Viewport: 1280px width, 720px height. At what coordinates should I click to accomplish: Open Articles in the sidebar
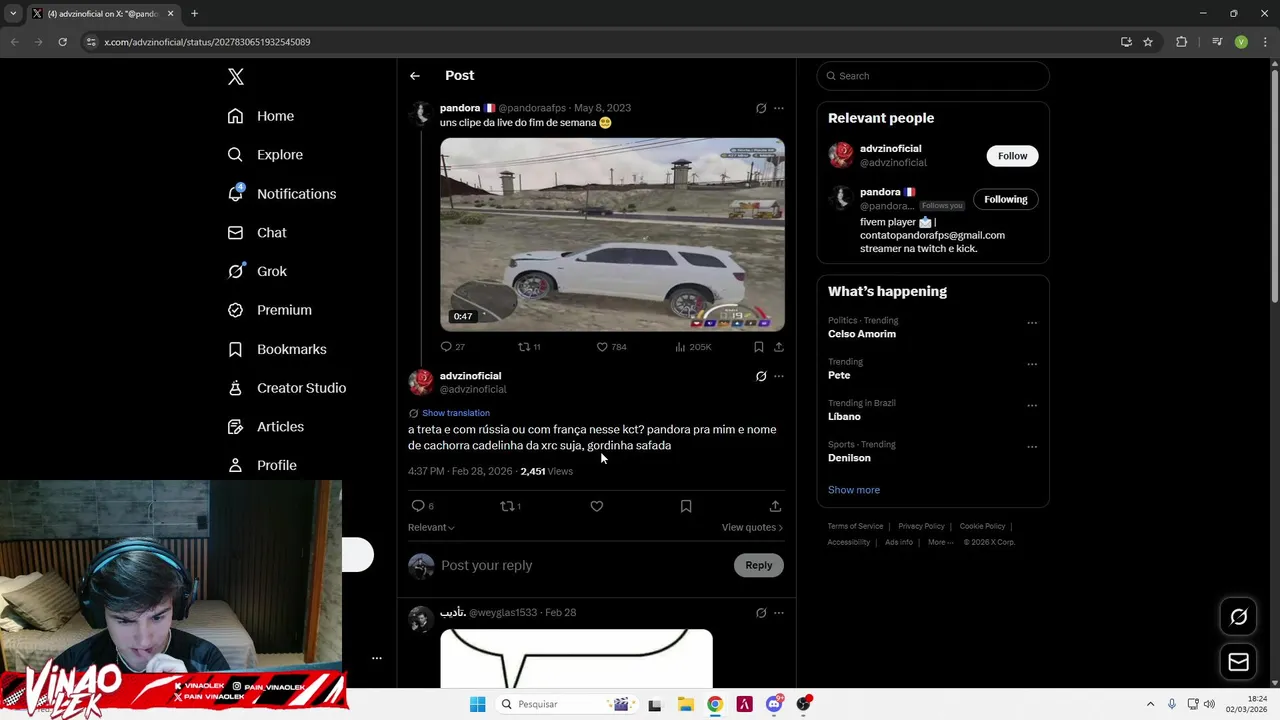pyautogui.click(x=266, y=427)
